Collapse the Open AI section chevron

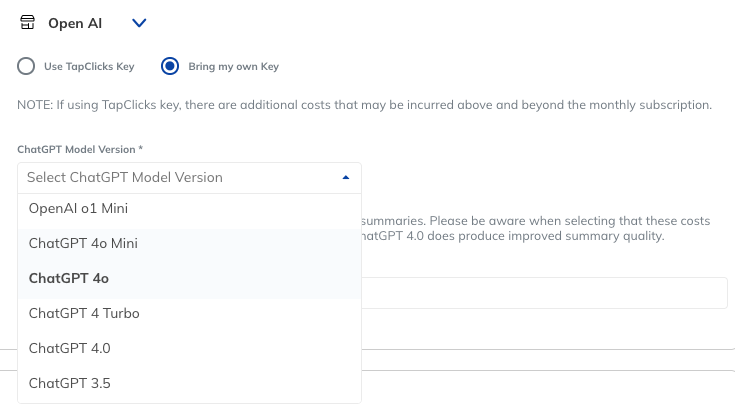tap(139, 23)
